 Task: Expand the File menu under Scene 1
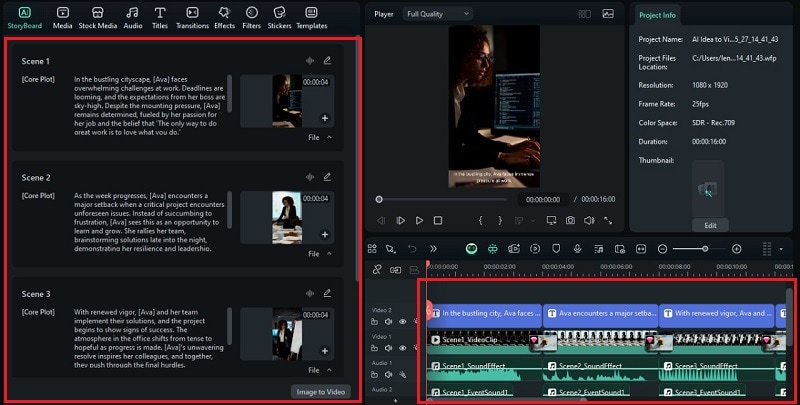[320, 137]
